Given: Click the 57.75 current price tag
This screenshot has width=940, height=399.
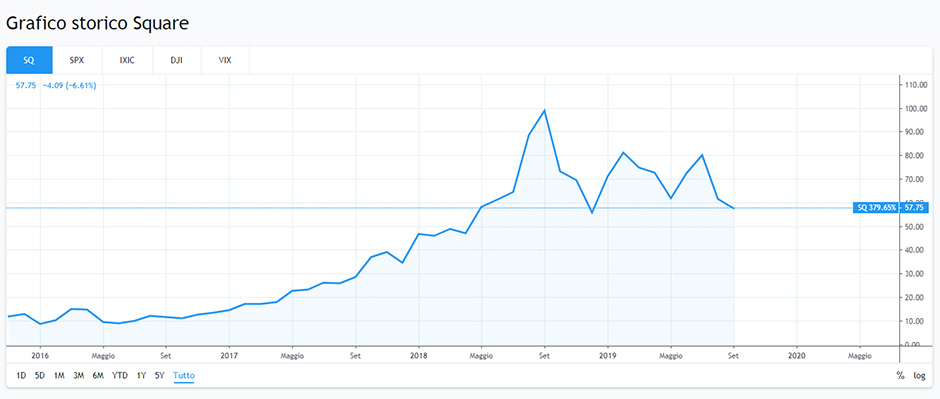Looking at the screenshot, I should pyautogui.click(x=915, y=208).
